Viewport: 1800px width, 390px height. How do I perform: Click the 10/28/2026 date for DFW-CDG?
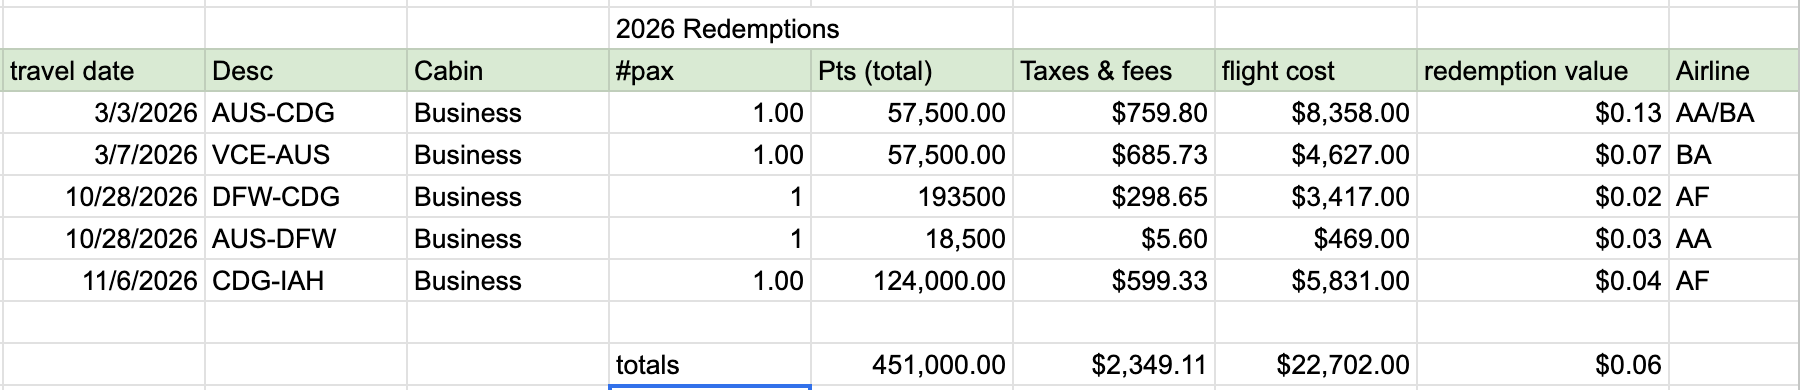point(103,197)
